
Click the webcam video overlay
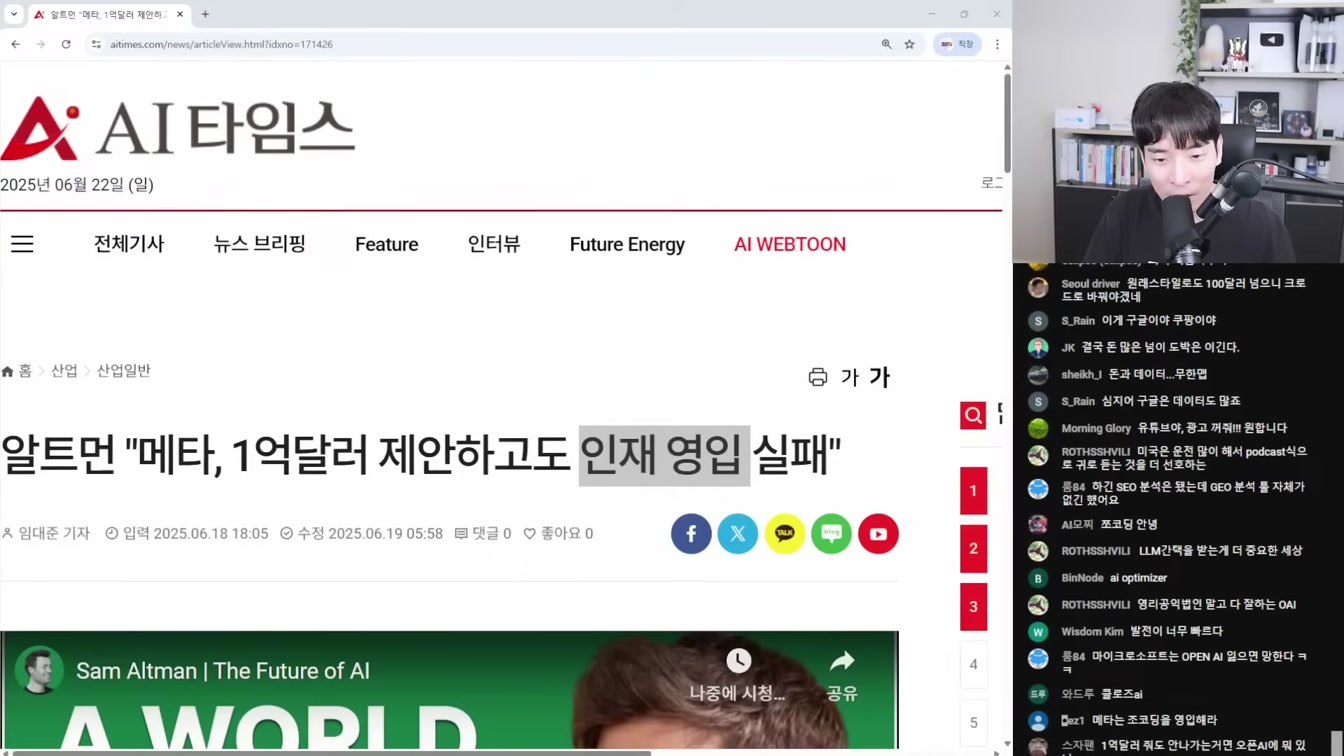[1178, 131]
